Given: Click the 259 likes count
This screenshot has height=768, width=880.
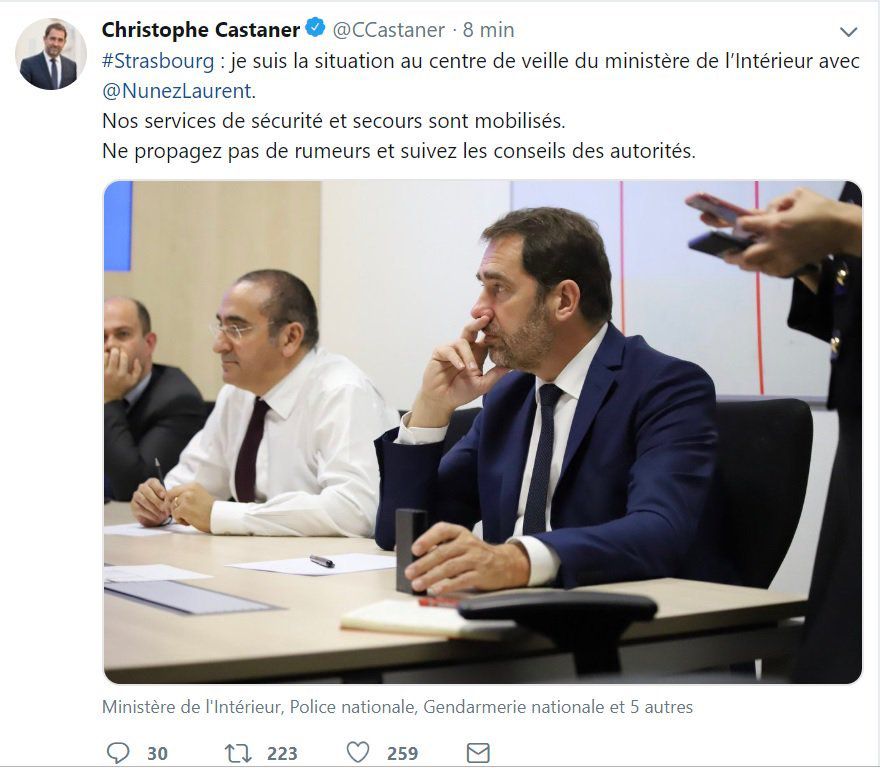Looking at the screenshot, I should (x=402, y=753).
